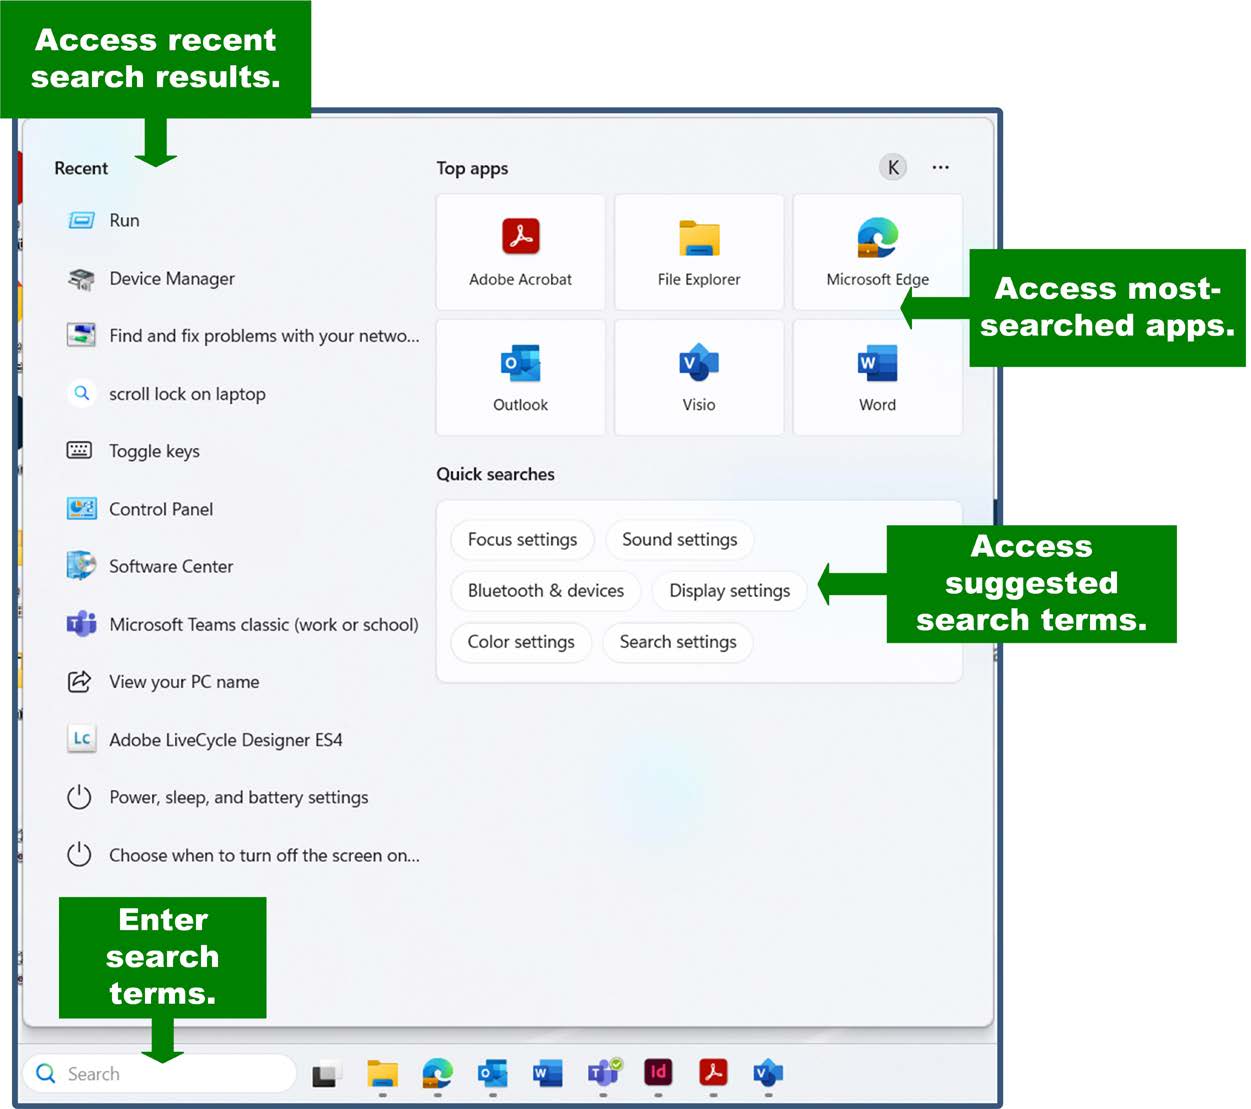Click the Teams classic icon in Recent
Viewport: 1251px width, 1109px height.
point(81,624)
